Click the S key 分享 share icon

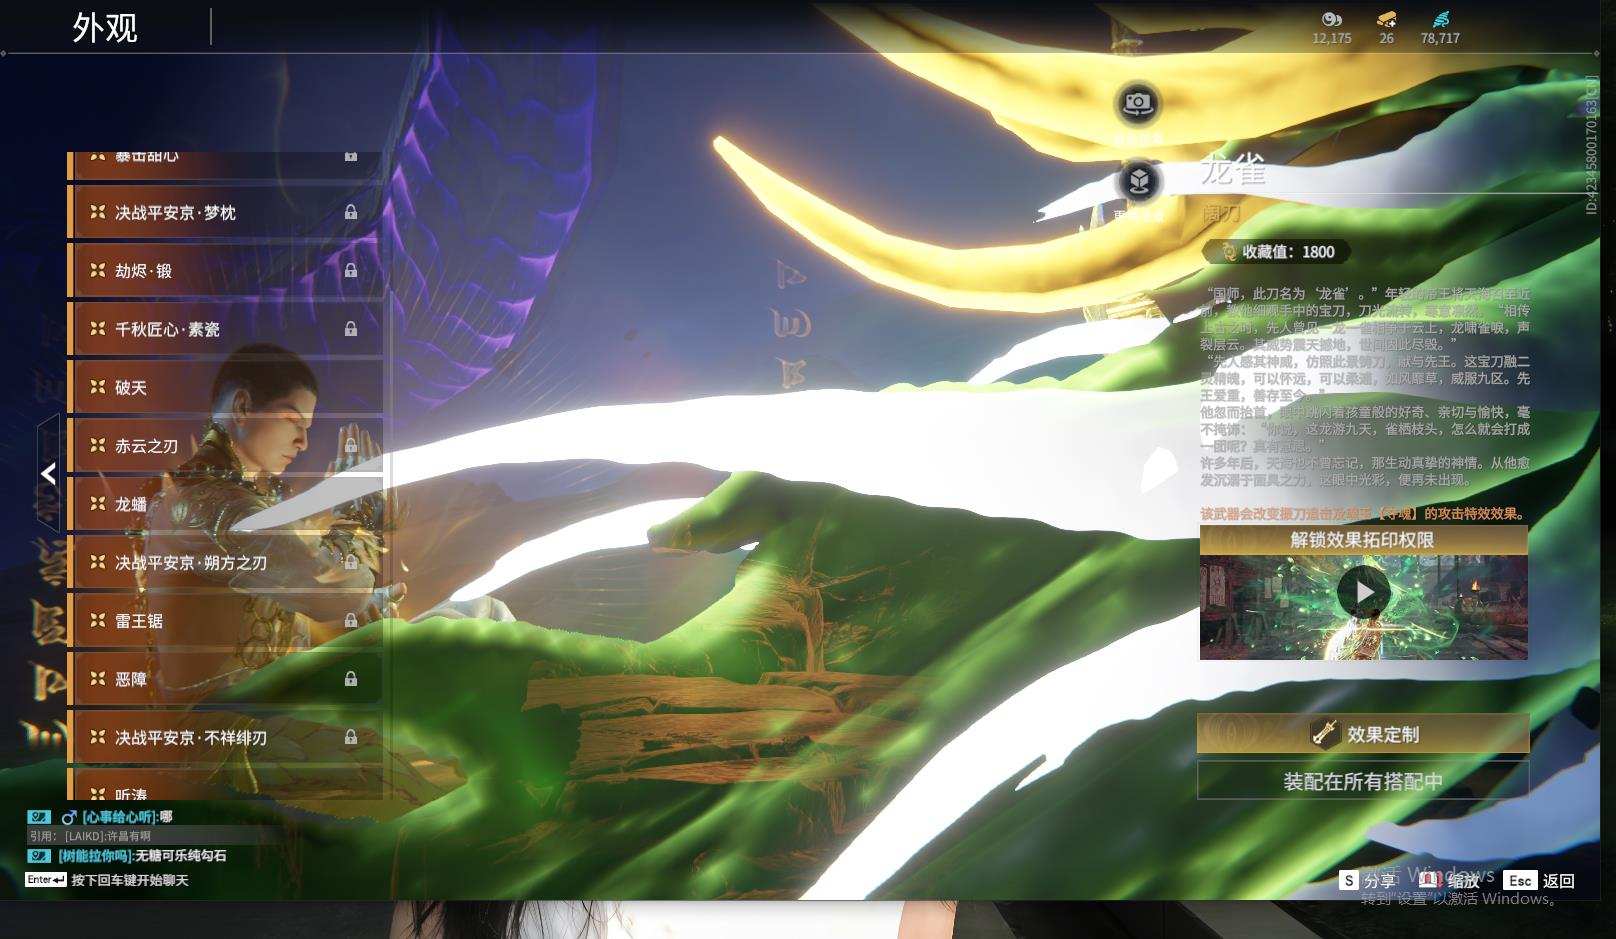click(1349, 880)
